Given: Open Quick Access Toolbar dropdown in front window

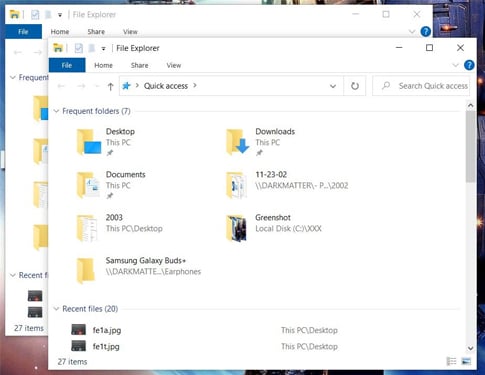Looking at the screenshot, I should click(x=103, y=49).
